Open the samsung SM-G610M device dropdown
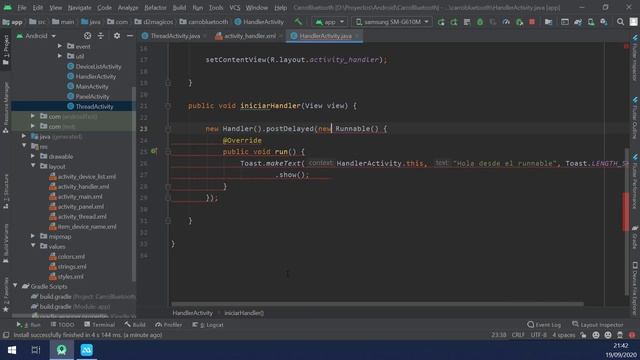Screen dimensions: 640x360 (x=391, y=22)
